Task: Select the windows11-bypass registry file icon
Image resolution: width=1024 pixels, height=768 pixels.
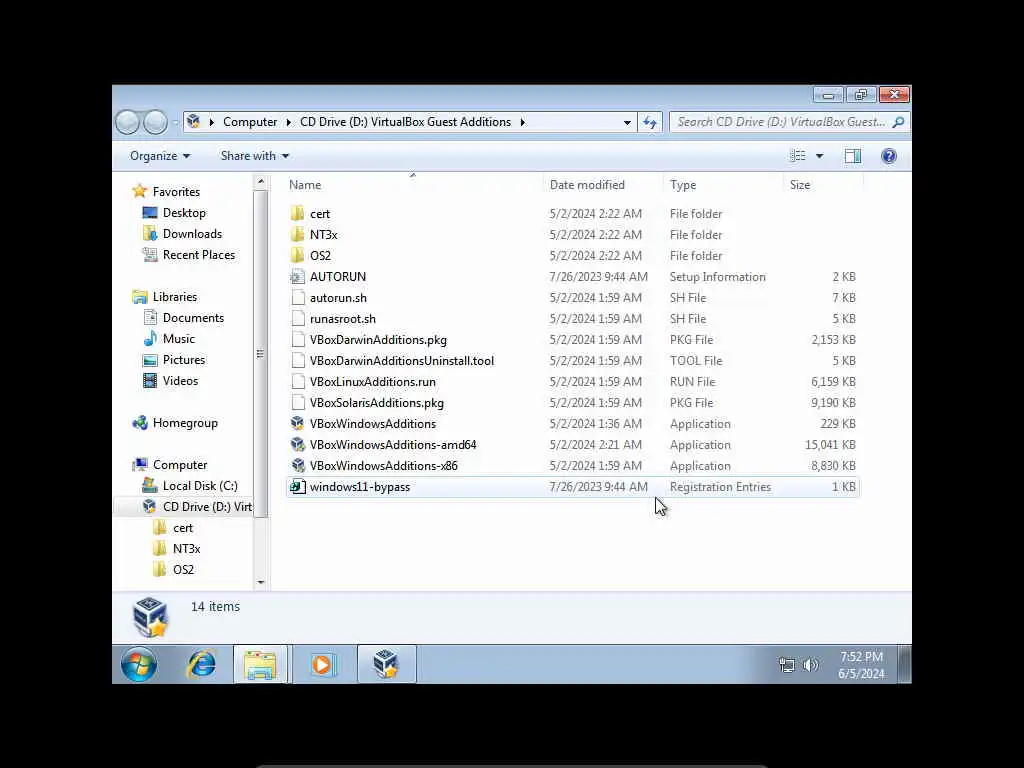Action: [297, 487]
